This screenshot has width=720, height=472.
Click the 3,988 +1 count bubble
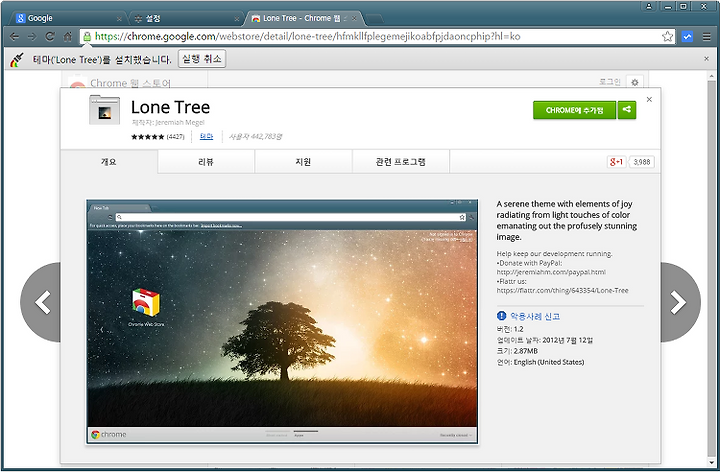(x=642, y=162)
